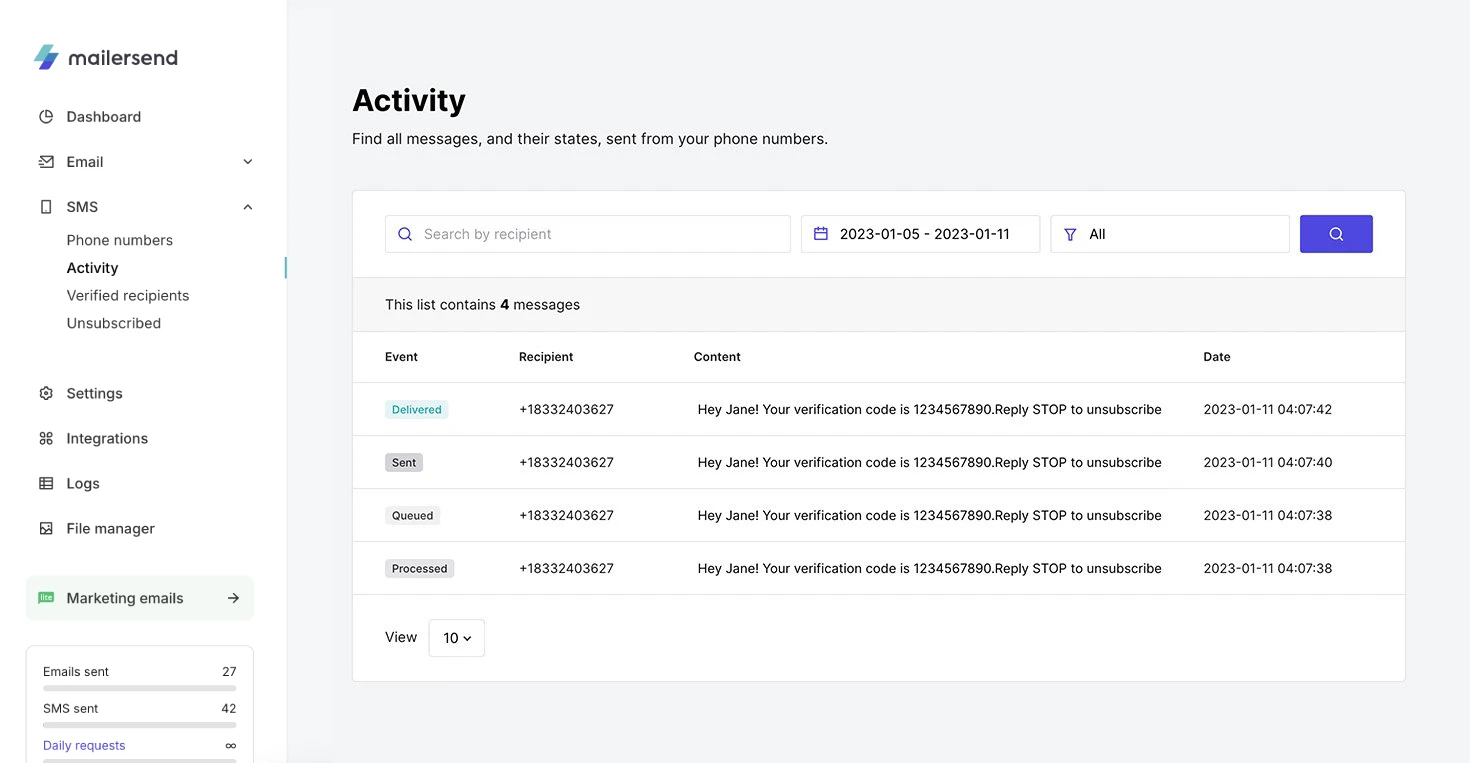Click the blue search button
The height and width of the screenshot is (763, 1470).
[x=1336, y=233]
